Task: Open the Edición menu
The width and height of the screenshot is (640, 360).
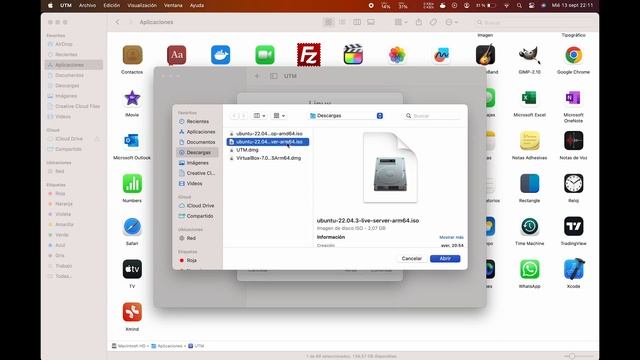Action: click(x=111, y=6)
